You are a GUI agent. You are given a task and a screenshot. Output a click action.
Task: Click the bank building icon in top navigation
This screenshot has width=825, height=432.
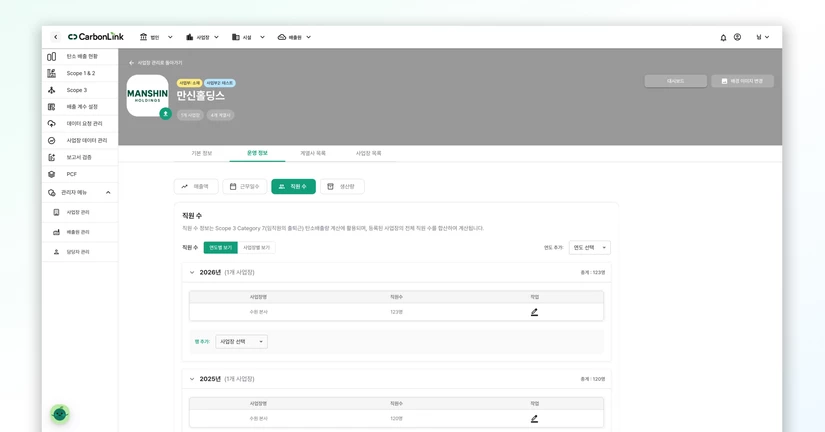pos(144,37)
